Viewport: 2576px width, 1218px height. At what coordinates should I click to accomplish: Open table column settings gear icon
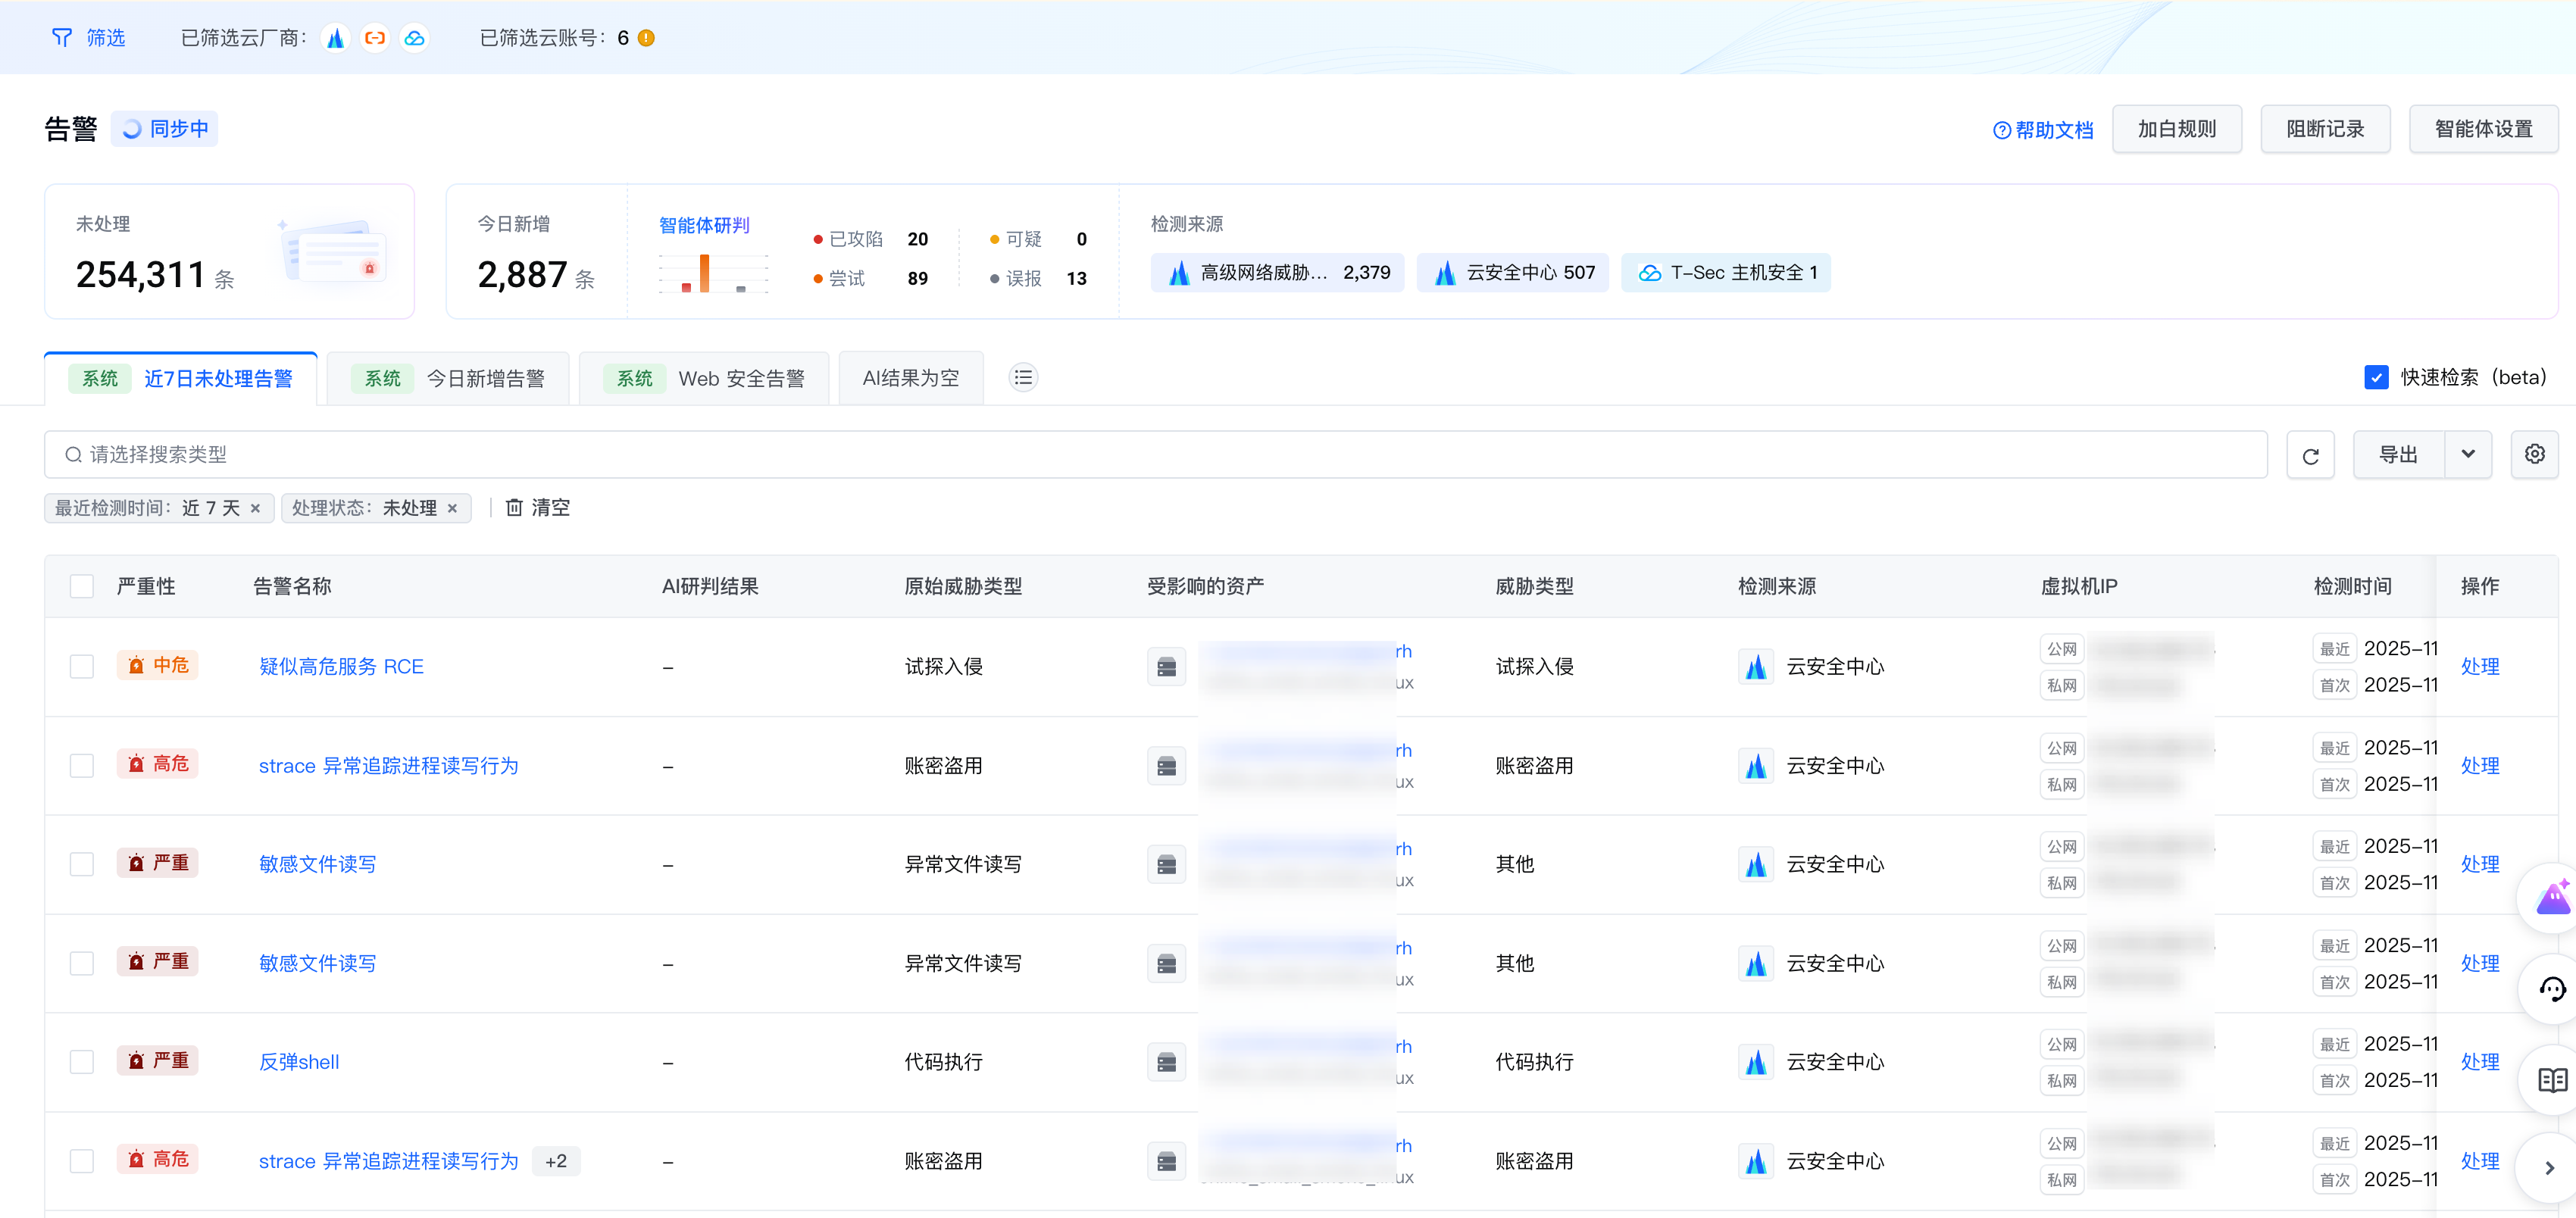[2534, 455]
